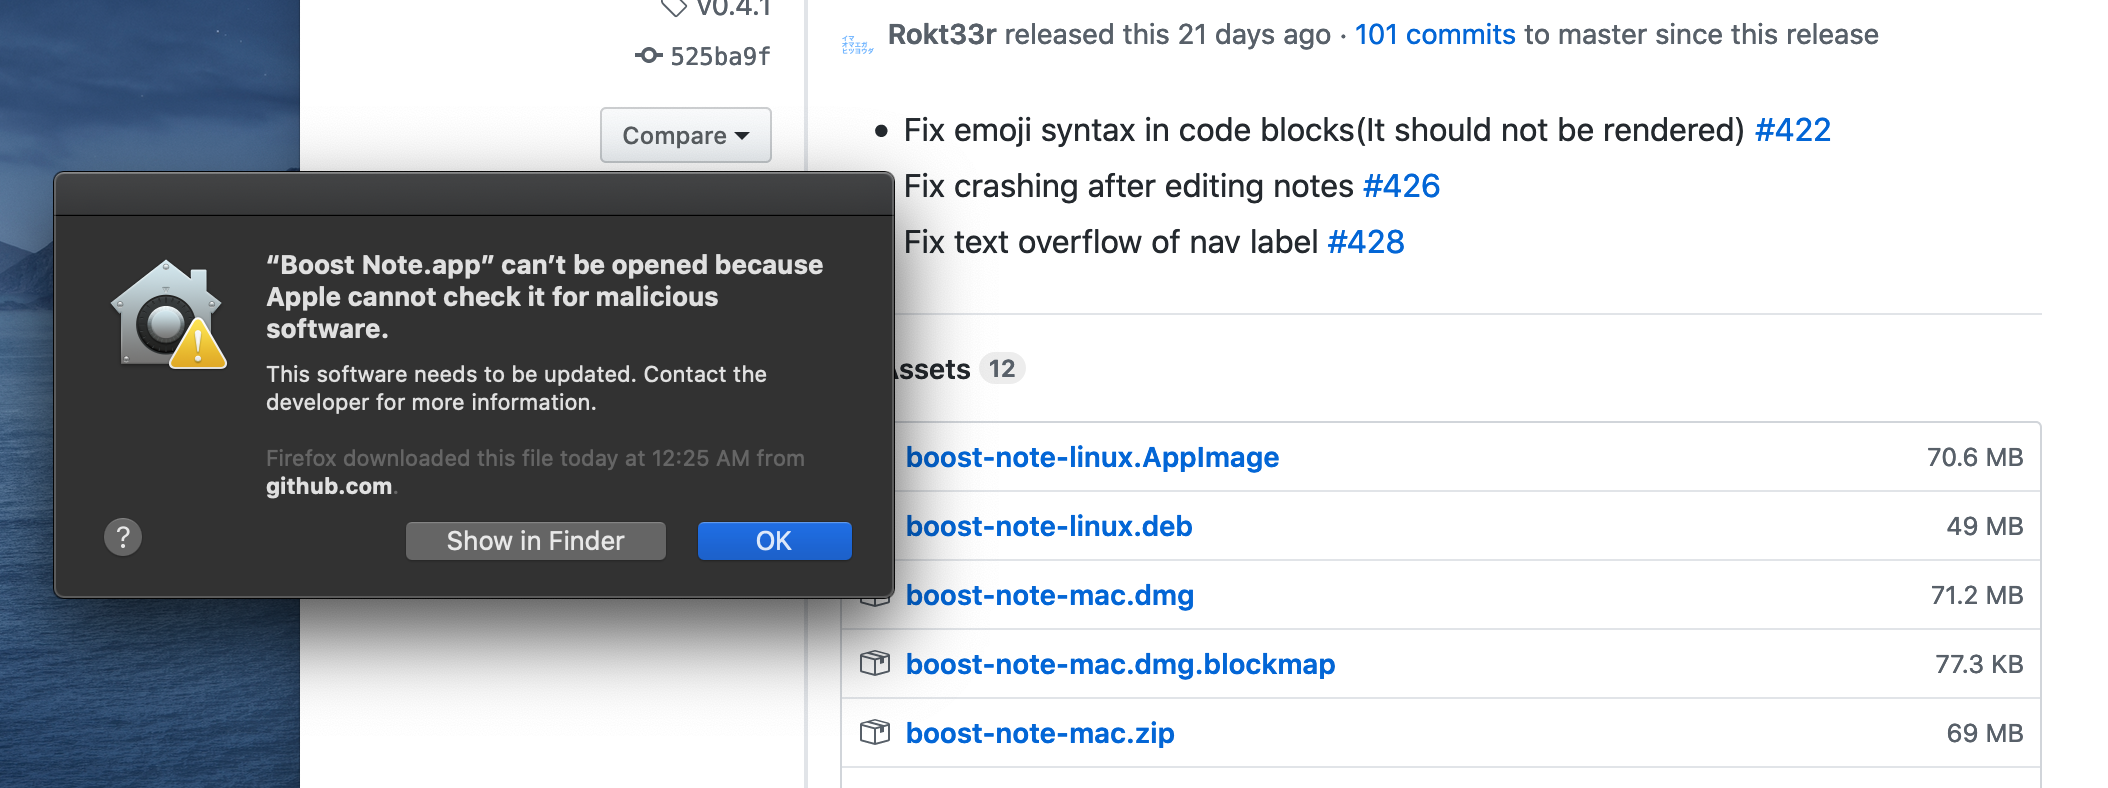
Task: Open the Compare dropdown
Action: 686,135
